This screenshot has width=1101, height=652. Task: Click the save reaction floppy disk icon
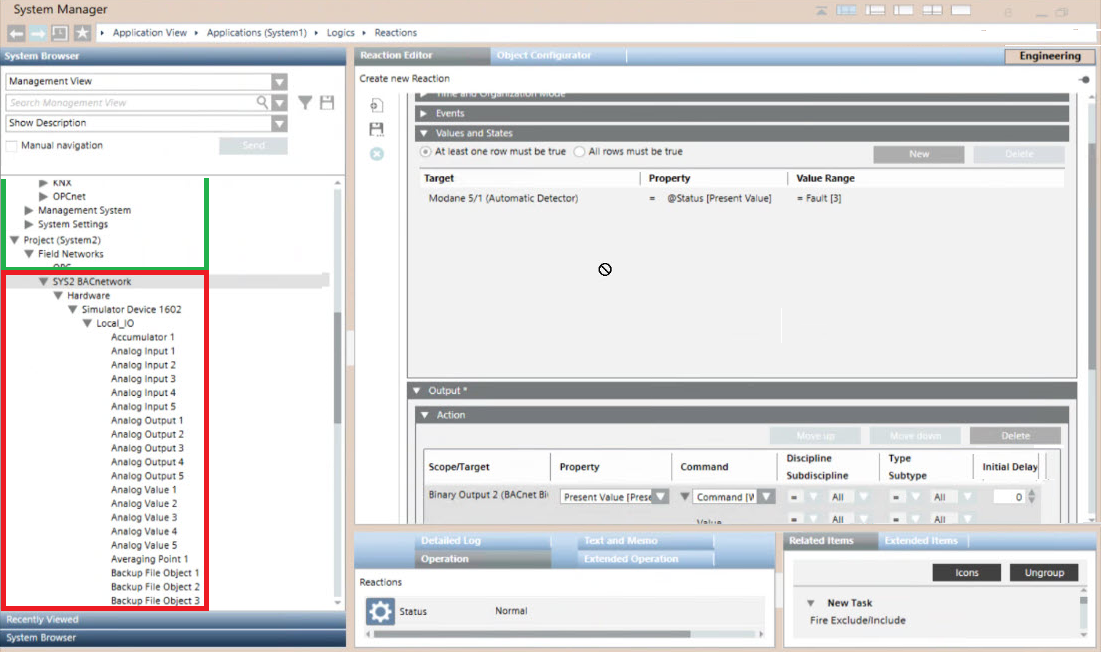pos(377,129)
